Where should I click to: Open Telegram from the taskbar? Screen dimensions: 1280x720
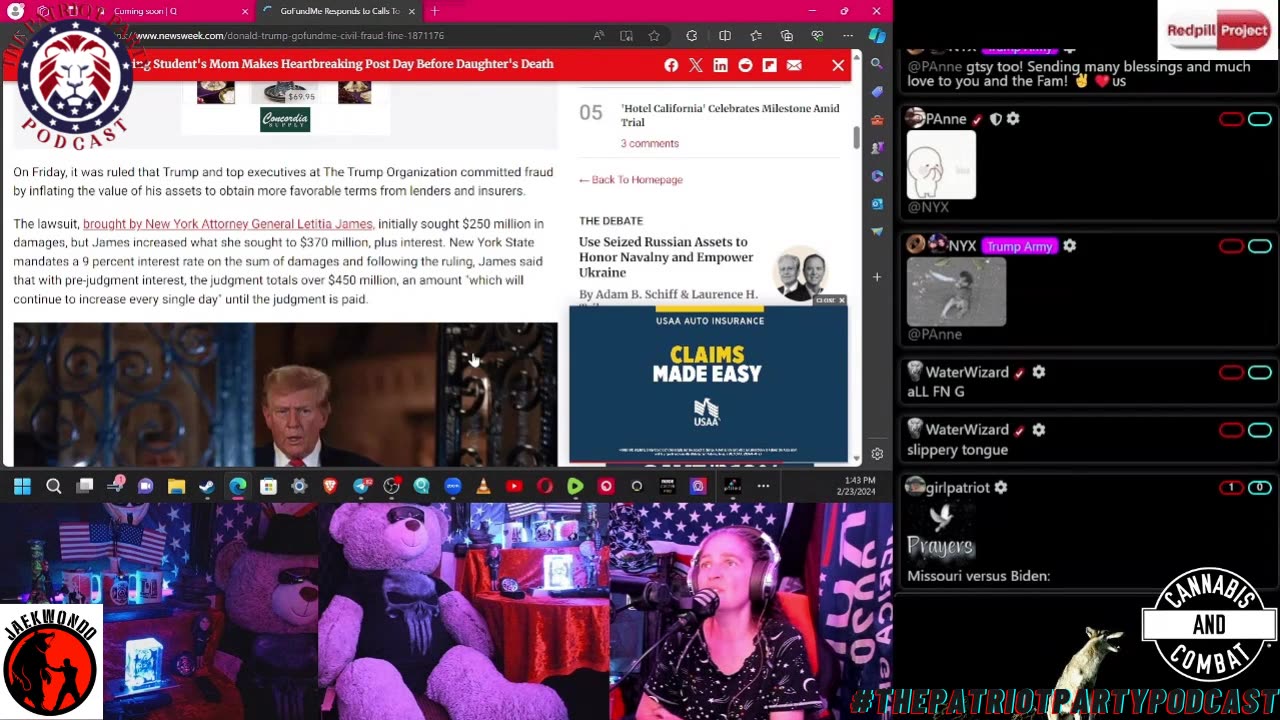pos(361,486)
